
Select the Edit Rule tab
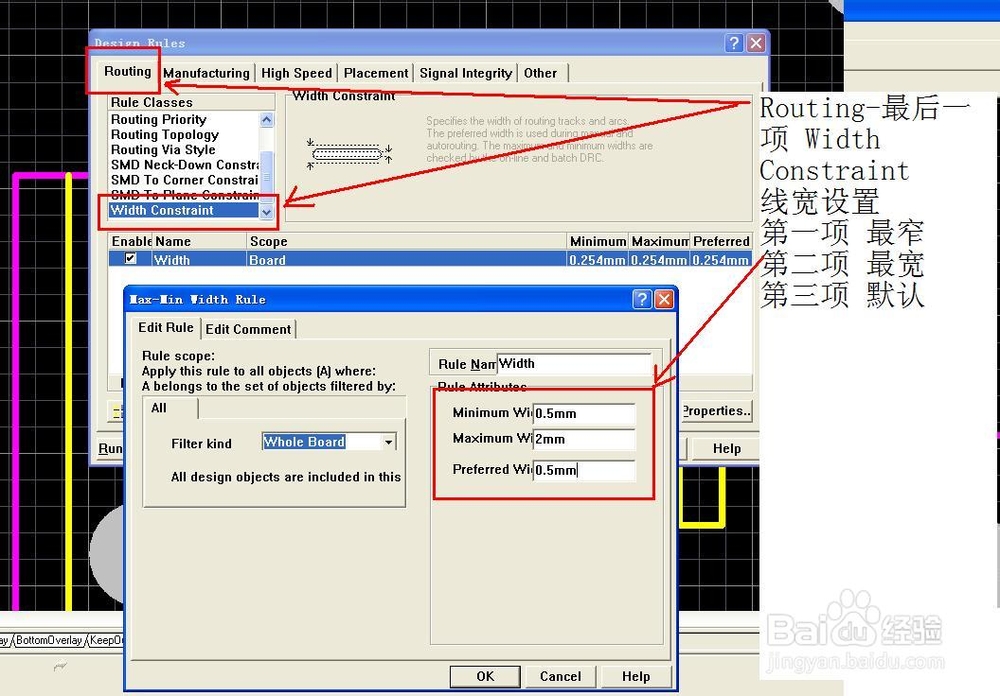click(166, 327)
